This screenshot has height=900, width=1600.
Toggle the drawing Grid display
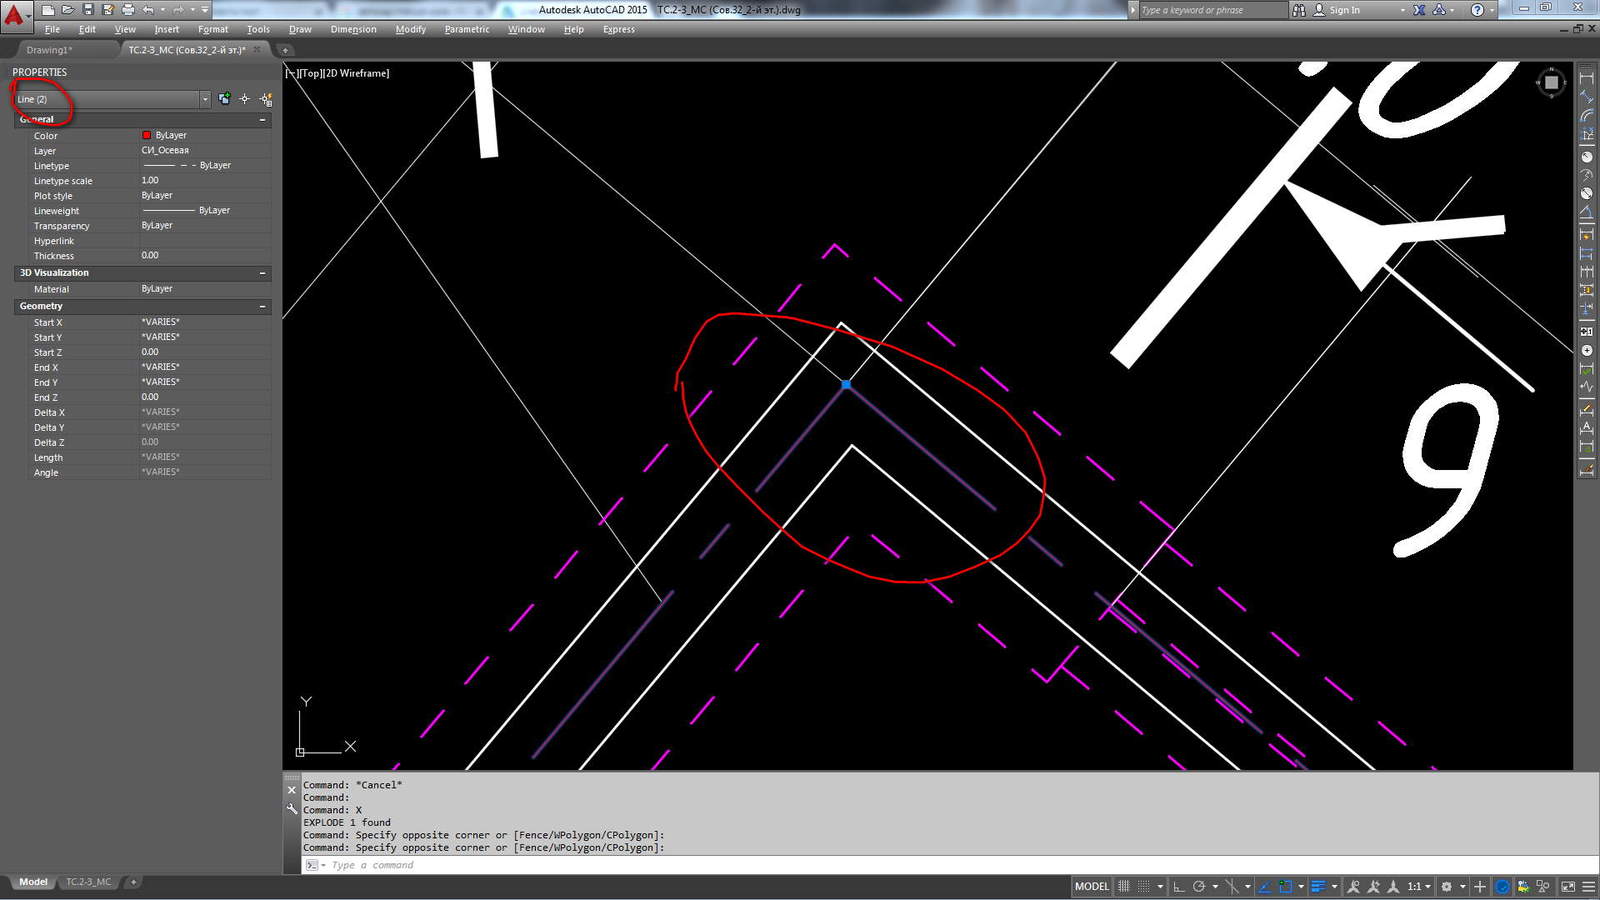click(x=1123, y=887)
